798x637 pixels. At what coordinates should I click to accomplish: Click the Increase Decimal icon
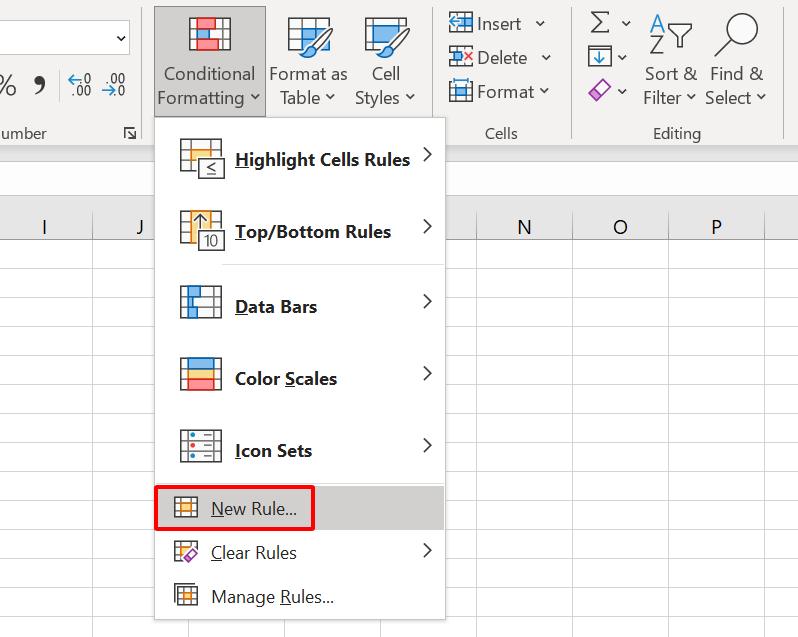pos(80,84)
